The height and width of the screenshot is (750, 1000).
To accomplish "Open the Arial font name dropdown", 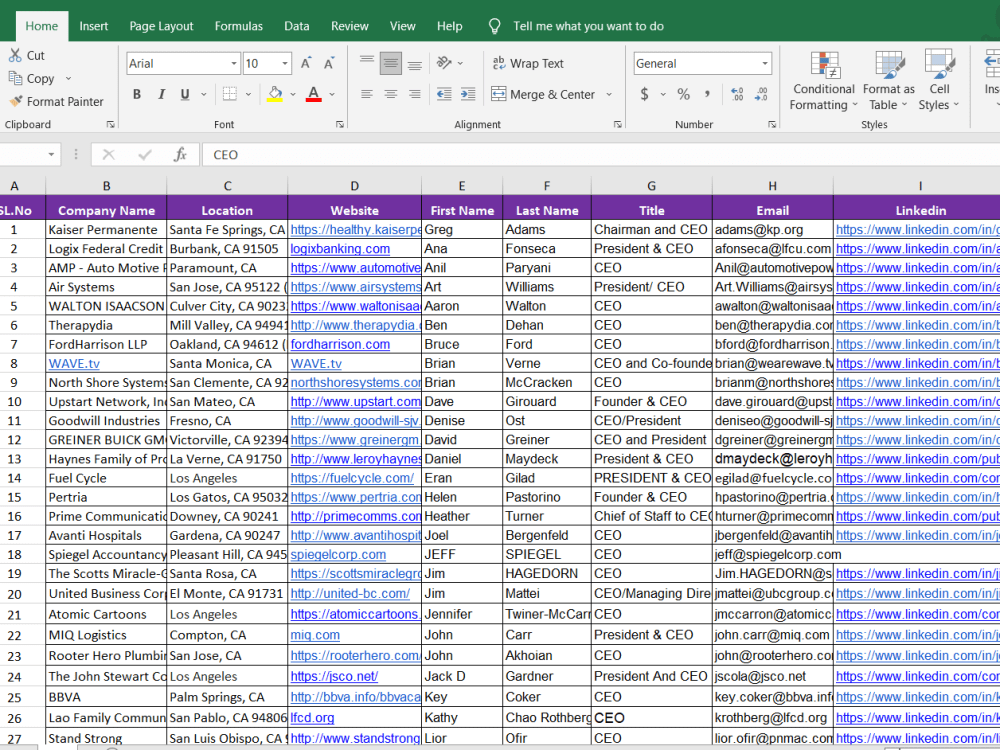I will [x=233, y=63].
